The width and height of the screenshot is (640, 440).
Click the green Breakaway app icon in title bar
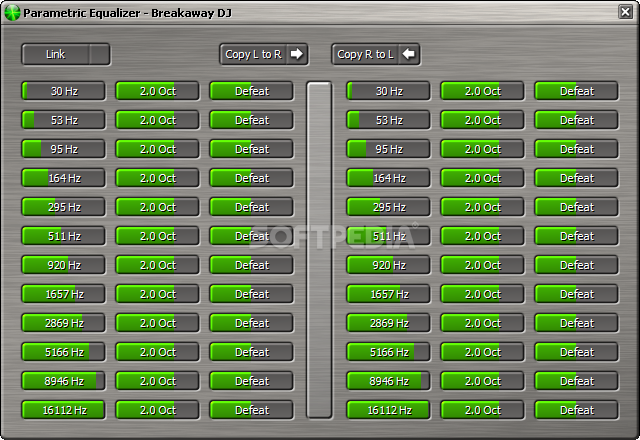click(x=12, y=13)
